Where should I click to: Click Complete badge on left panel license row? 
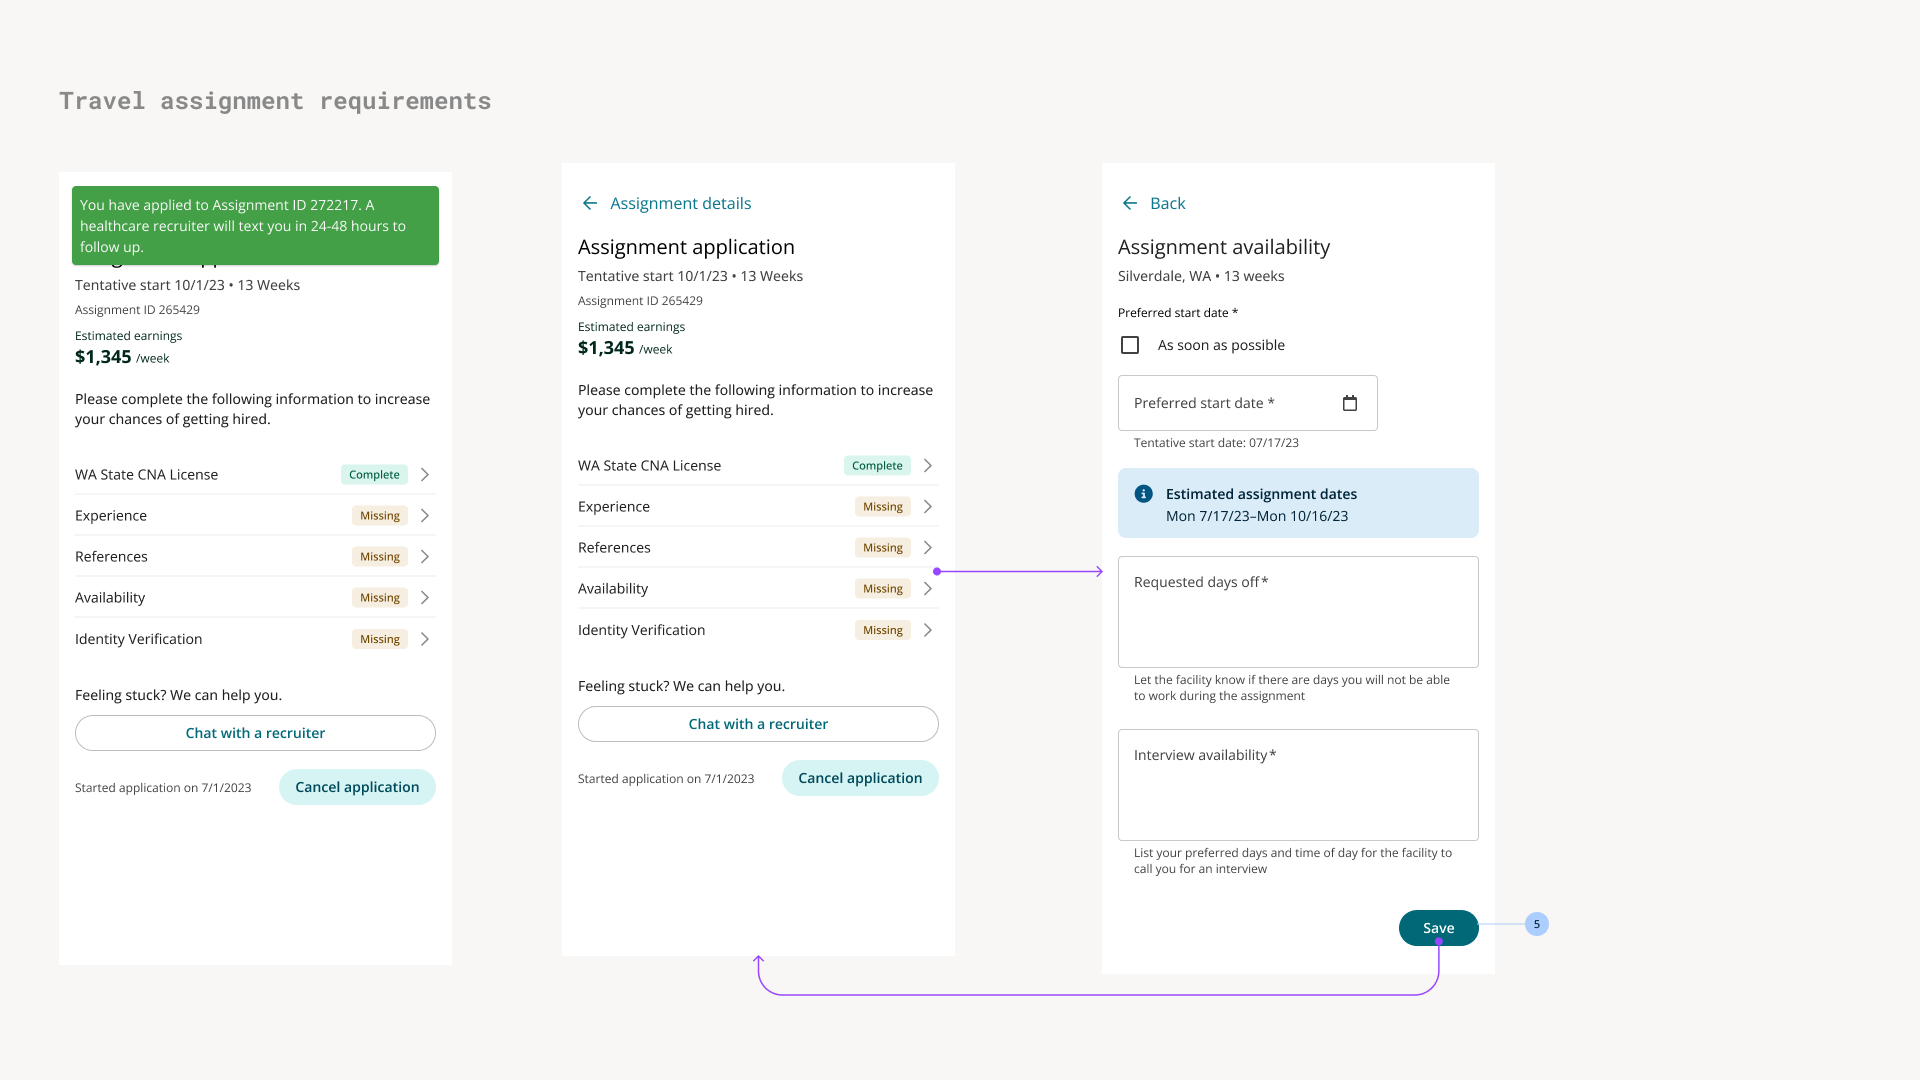point(374,475)
